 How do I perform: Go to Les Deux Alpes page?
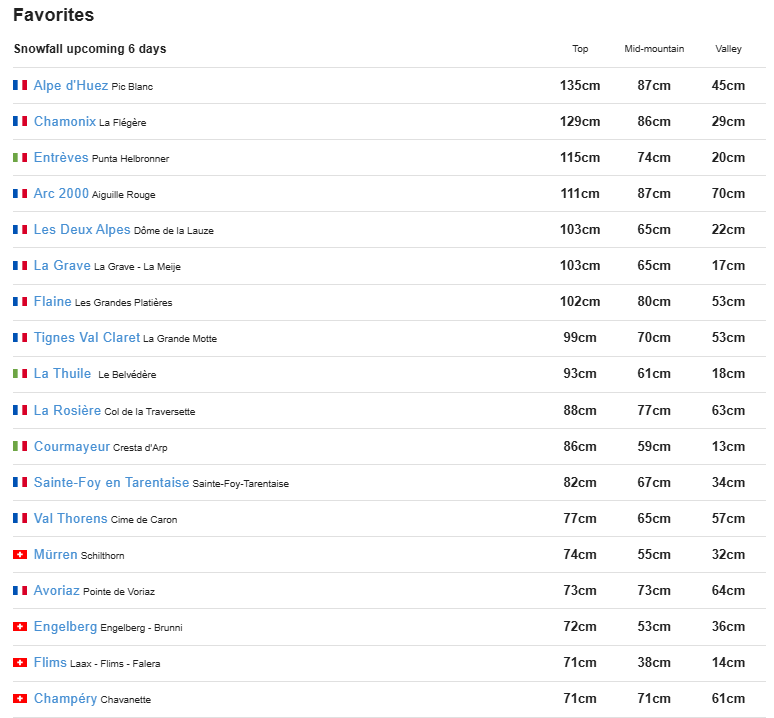(x=82, y=230)
